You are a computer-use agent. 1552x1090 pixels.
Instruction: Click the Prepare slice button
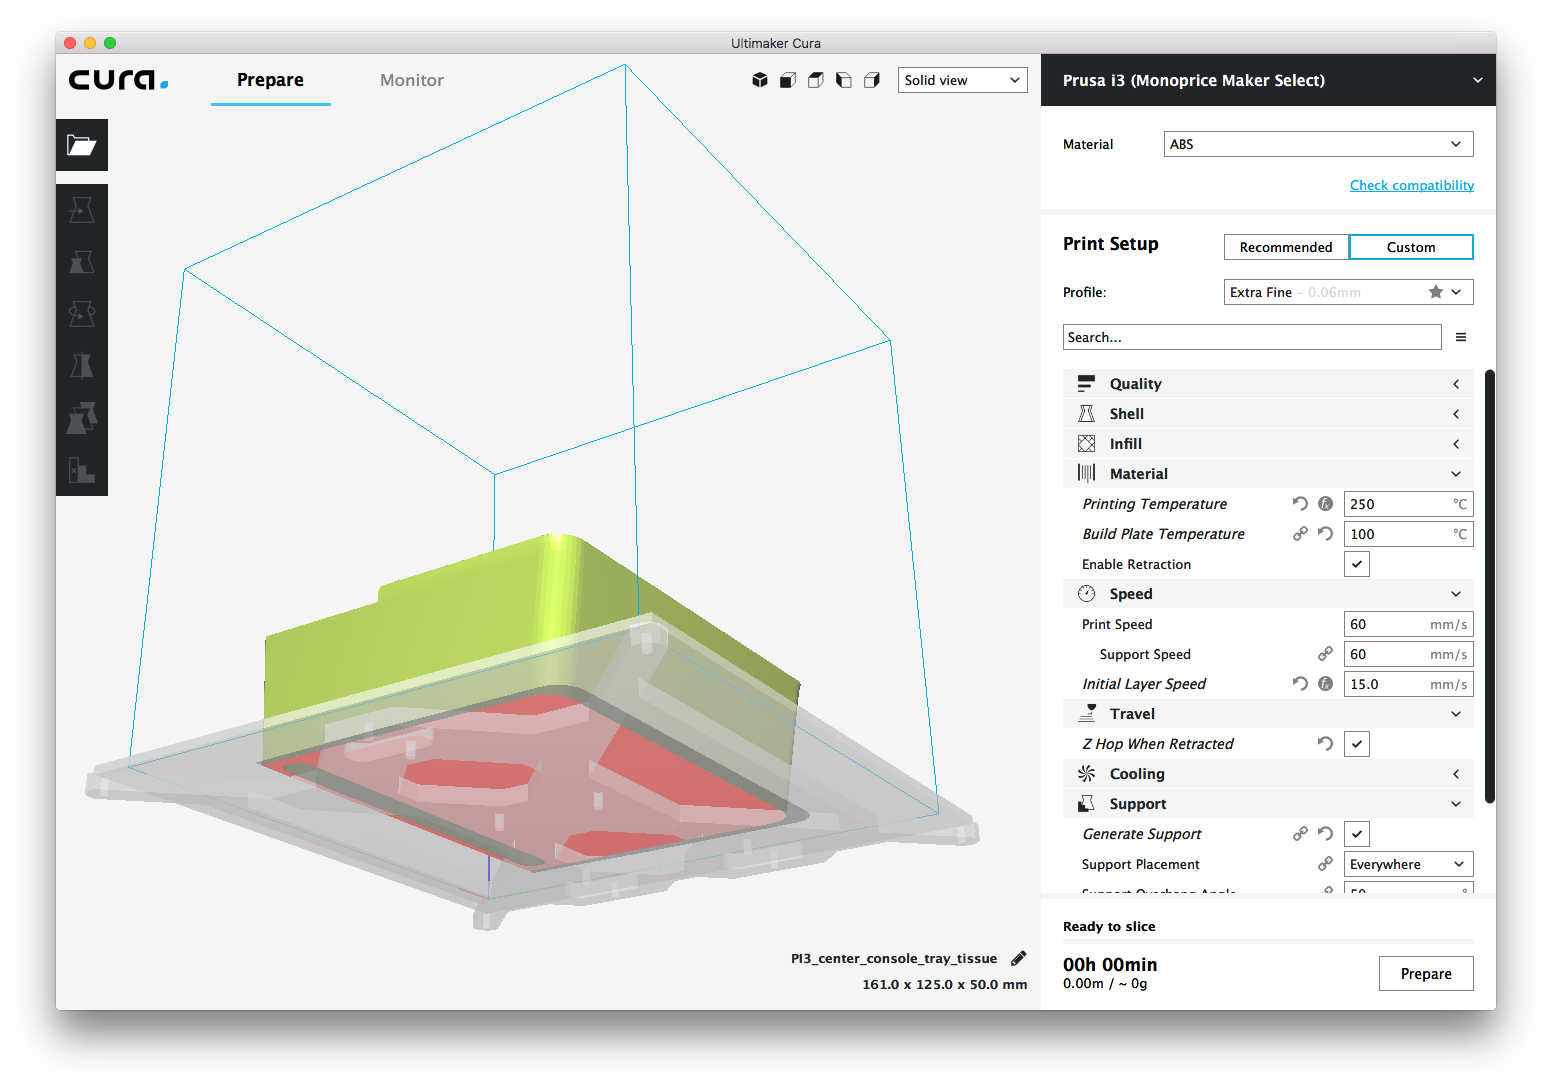(1426, 974)
